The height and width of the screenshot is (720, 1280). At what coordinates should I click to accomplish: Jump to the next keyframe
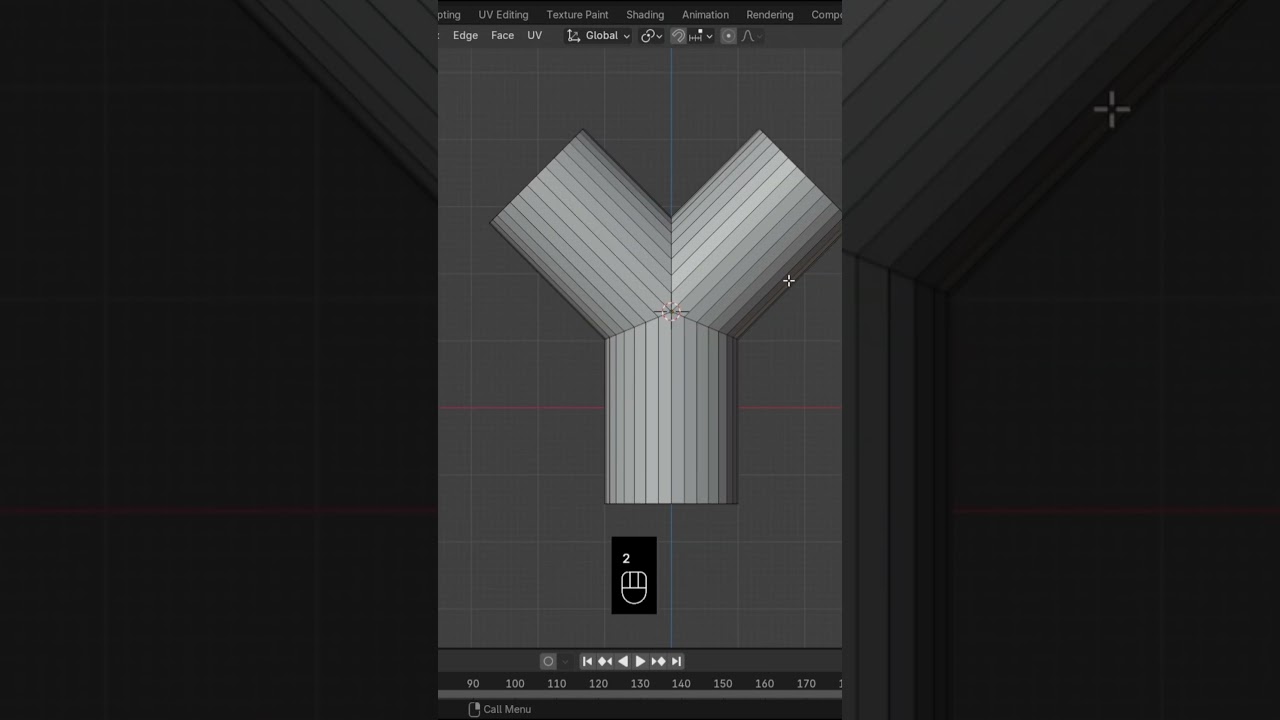pos(659,661)
